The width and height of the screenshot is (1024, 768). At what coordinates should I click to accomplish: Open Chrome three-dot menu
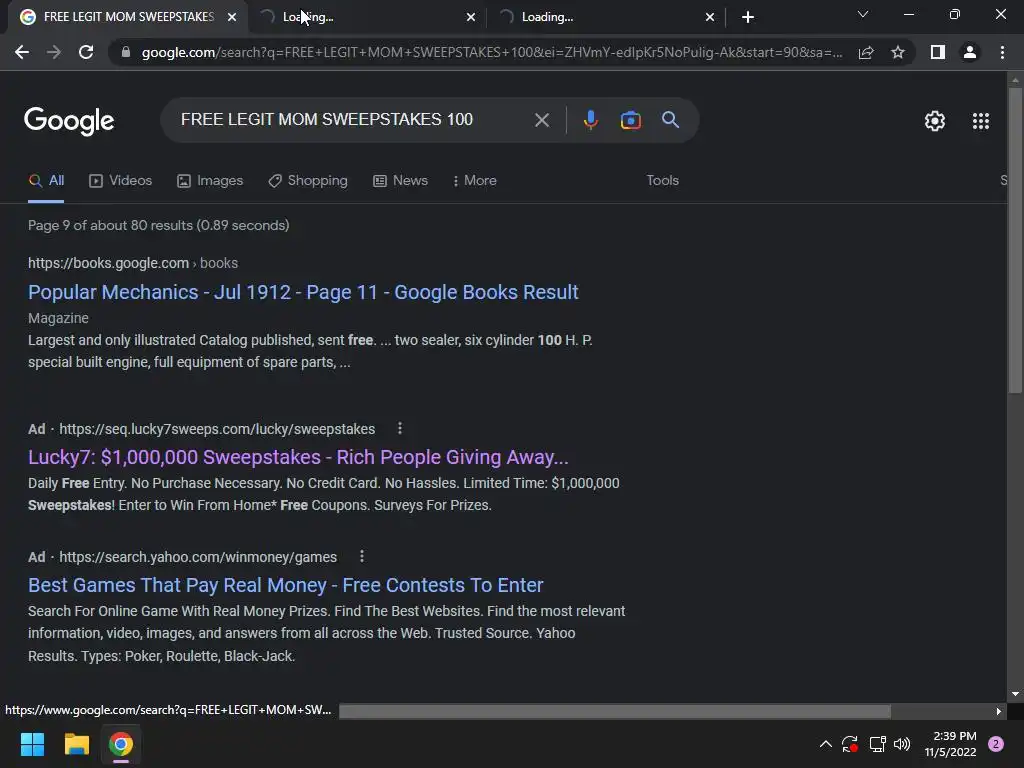coord(1002,52)
